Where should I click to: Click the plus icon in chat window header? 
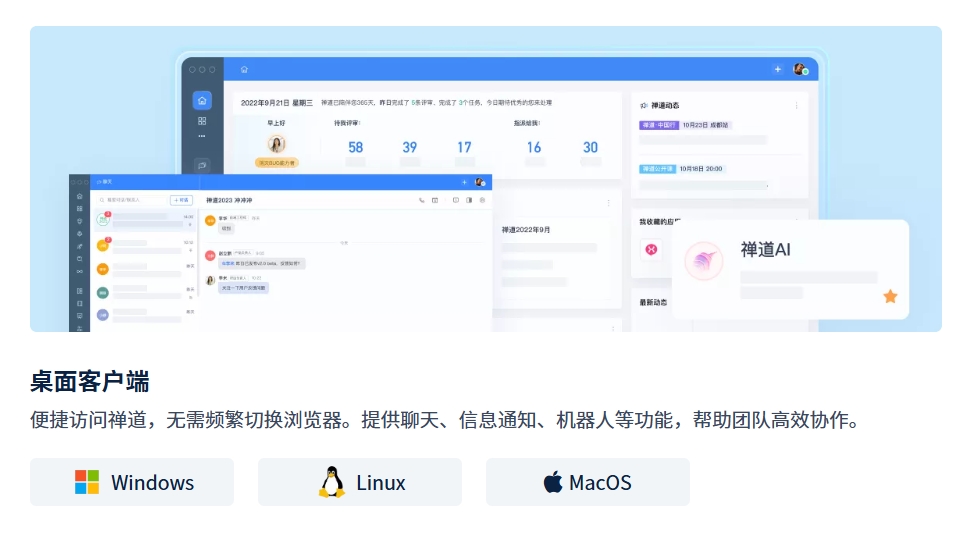[465, 182]
